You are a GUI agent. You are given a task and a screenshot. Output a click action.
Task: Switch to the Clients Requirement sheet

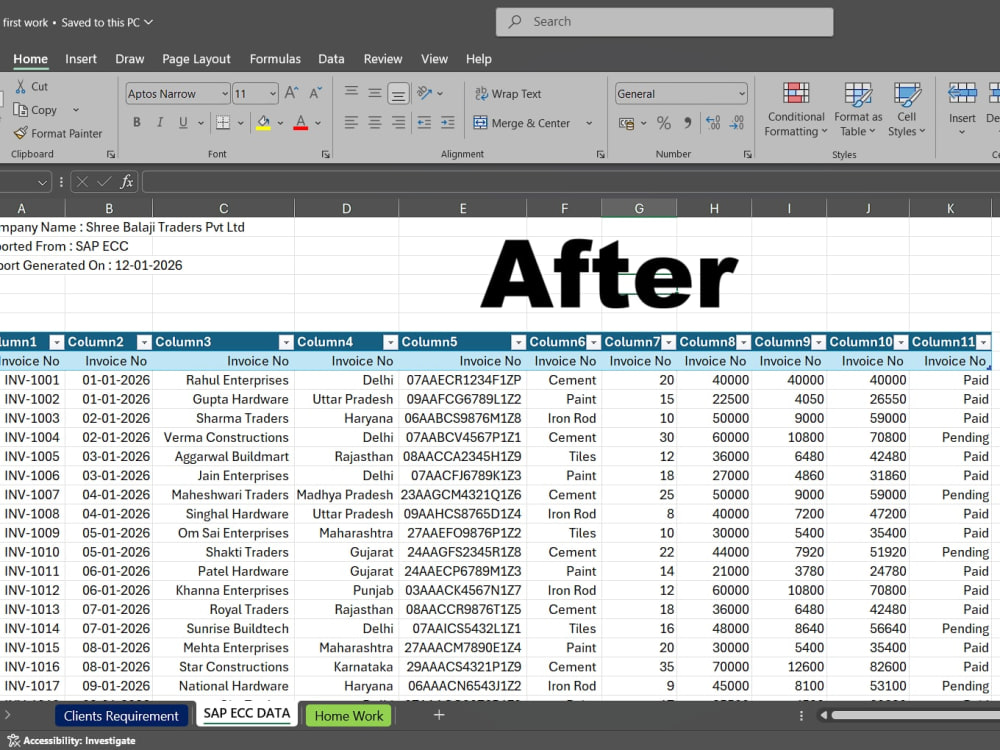coord(121,716)
